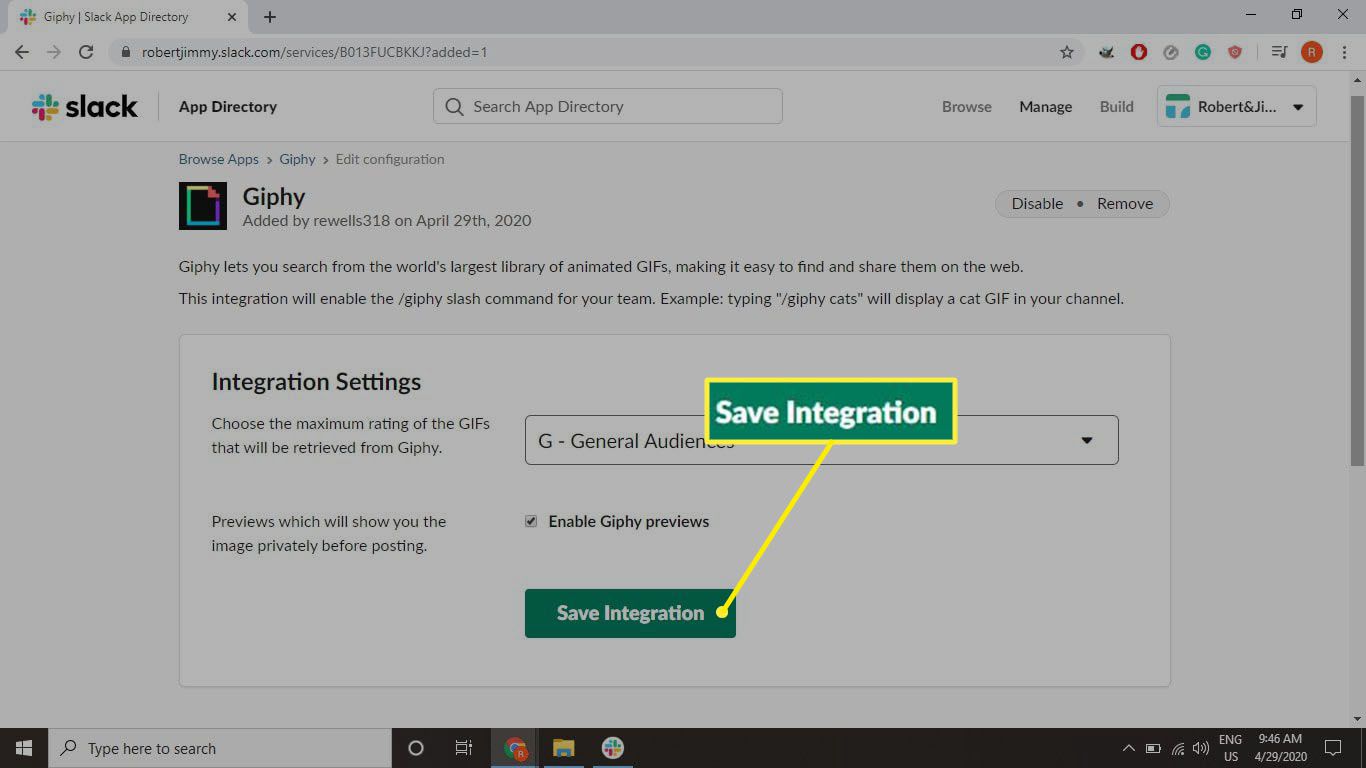Click the Giphy breadcrumb link
This screenshot has height=768, width=1366.
click(297, 159)
